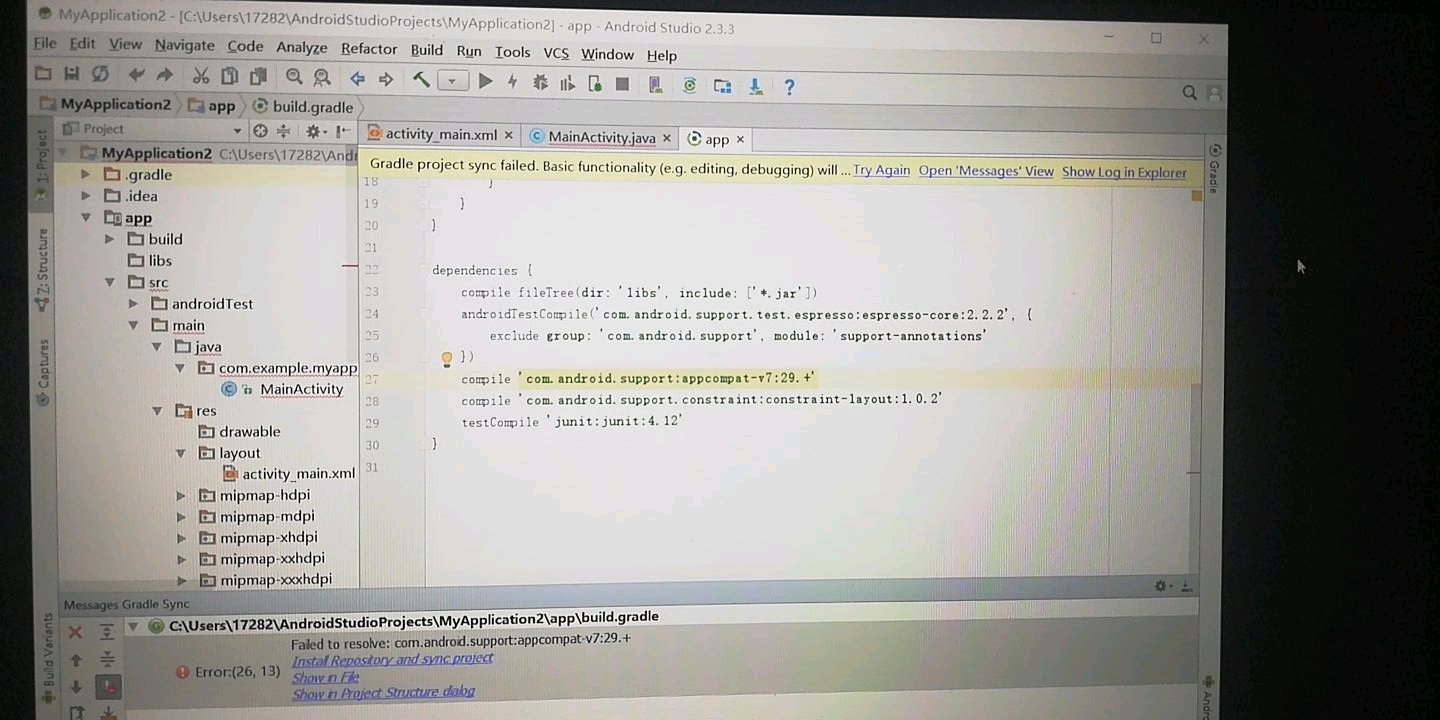Image resolution: width=1440 pixels, height=720 pixels.
Task: Open the VCS menu
Action: 556,53
